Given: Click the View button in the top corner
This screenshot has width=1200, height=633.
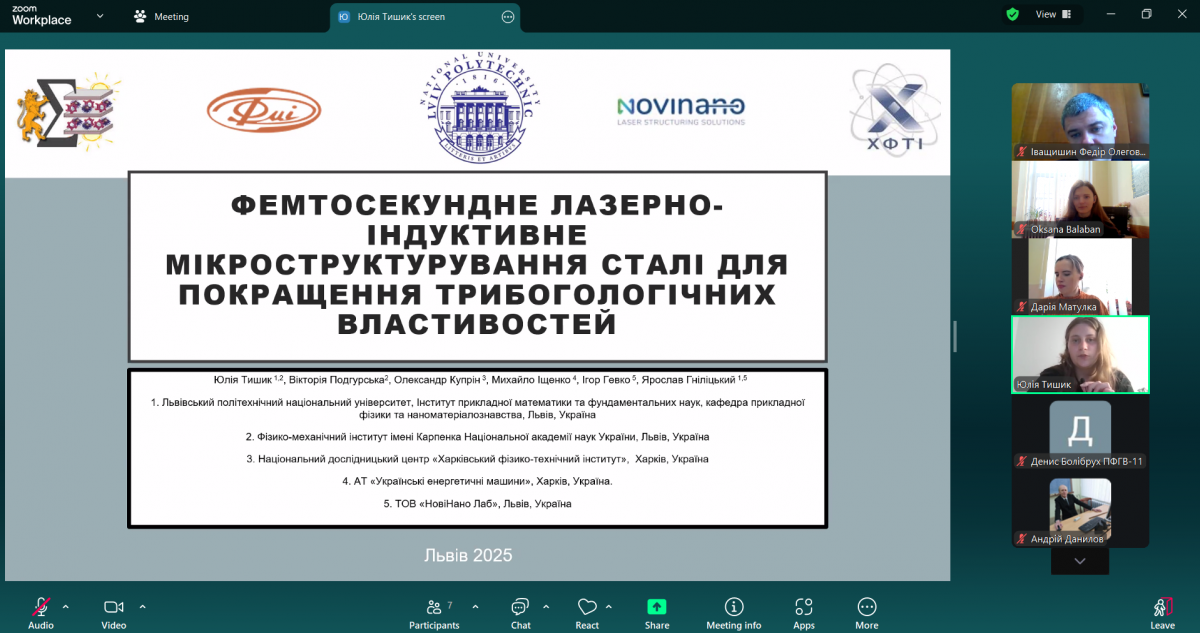Looking at the screenshot, I should click(1049, 16).
